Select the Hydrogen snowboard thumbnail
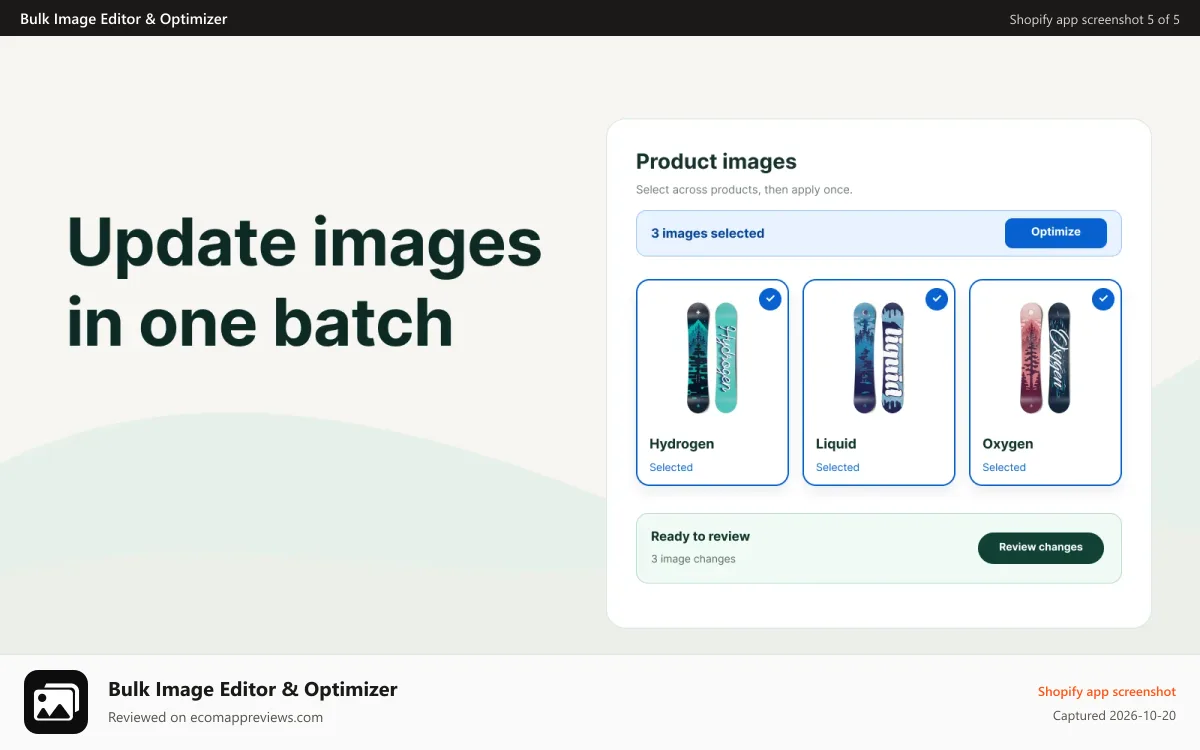Screen dimensions: 1200x750 pyautogui.click(x=712, y=358)
